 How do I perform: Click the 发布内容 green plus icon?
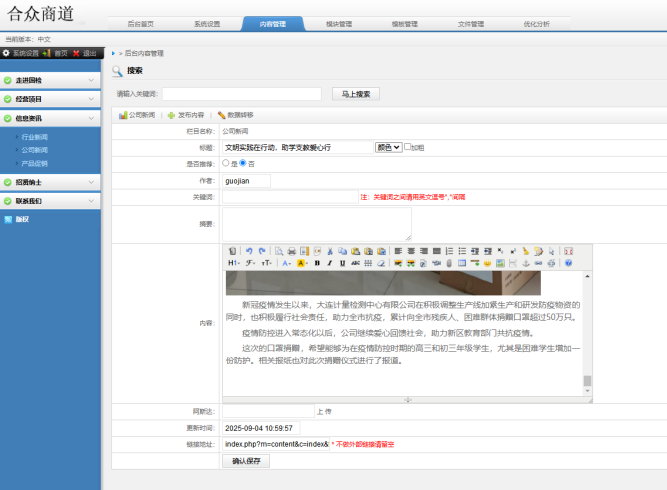(x=171, y=115)
